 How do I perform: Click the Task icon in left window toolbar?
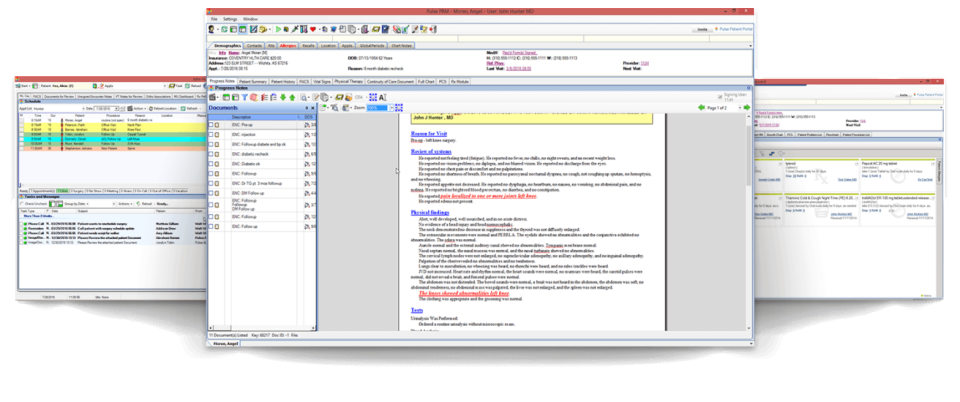(x=171, y=86)
